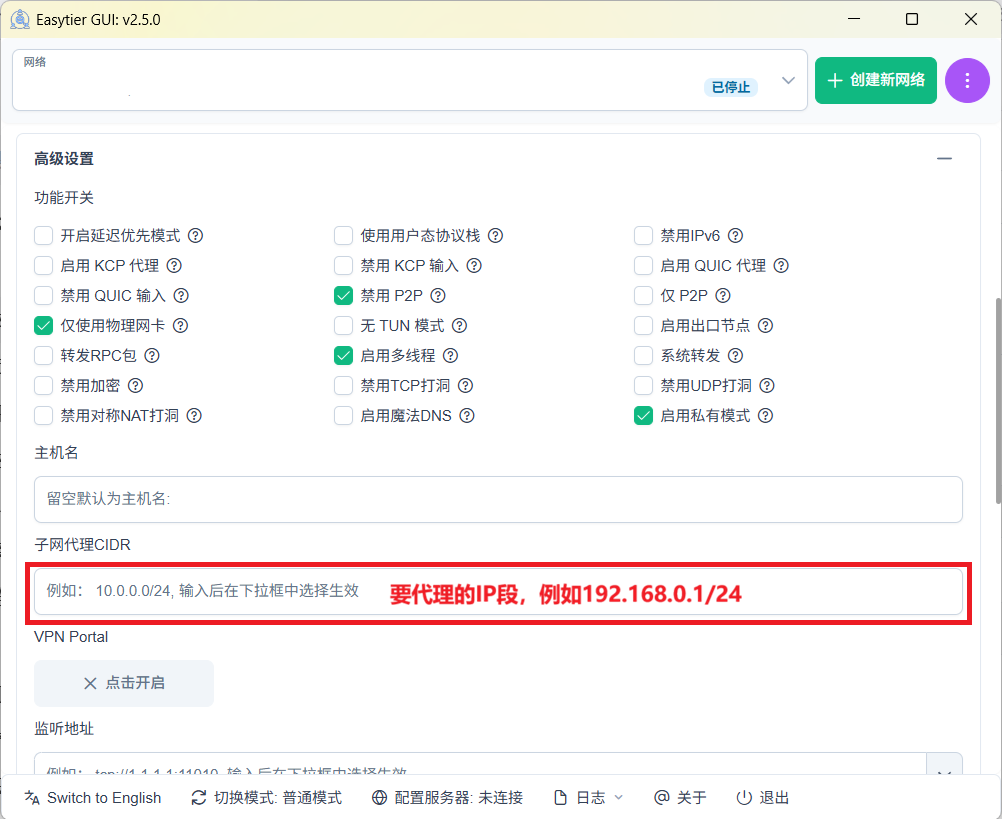Image resolution: width=1002 pixels, height=819 pixels.
Task: Click 切换模式: 普通模式
Action: 266,798
